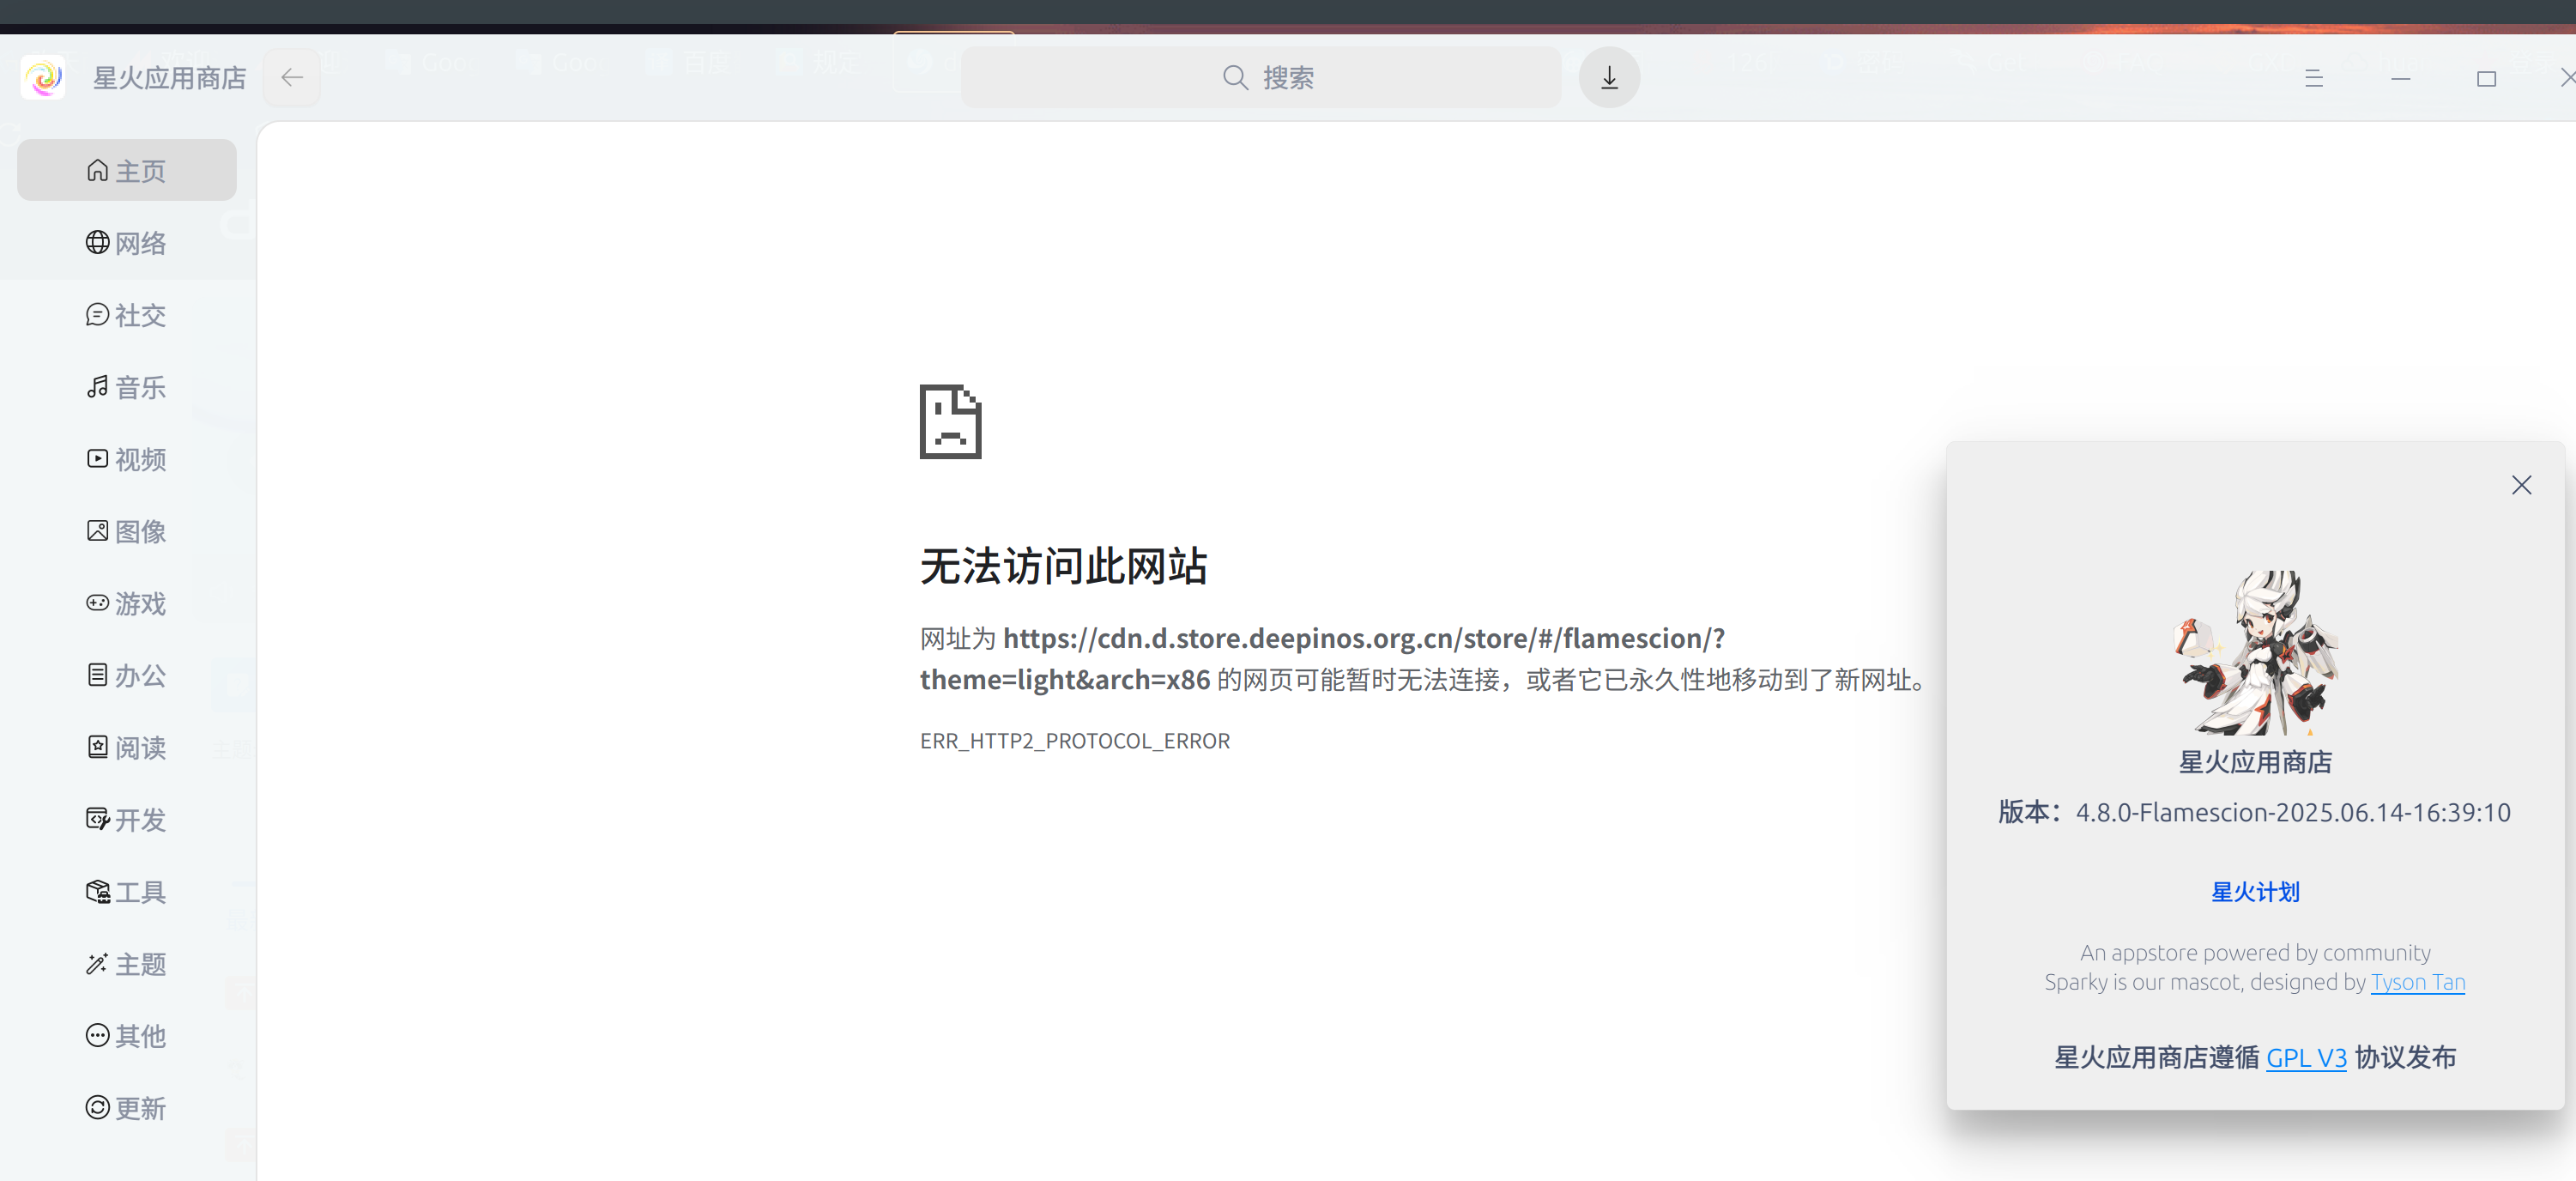Screen dimensions: 2576x1181
Task: Open the 社交 social category
Action: coord(127,315)
